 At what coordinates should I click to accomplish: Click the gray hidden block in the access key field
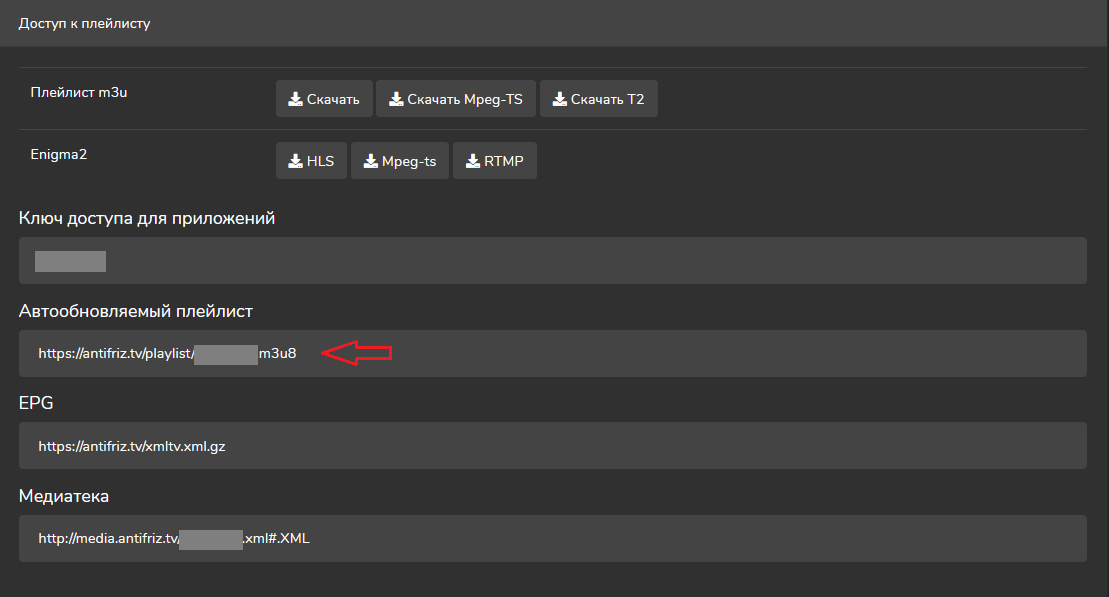tap(70, 262)
